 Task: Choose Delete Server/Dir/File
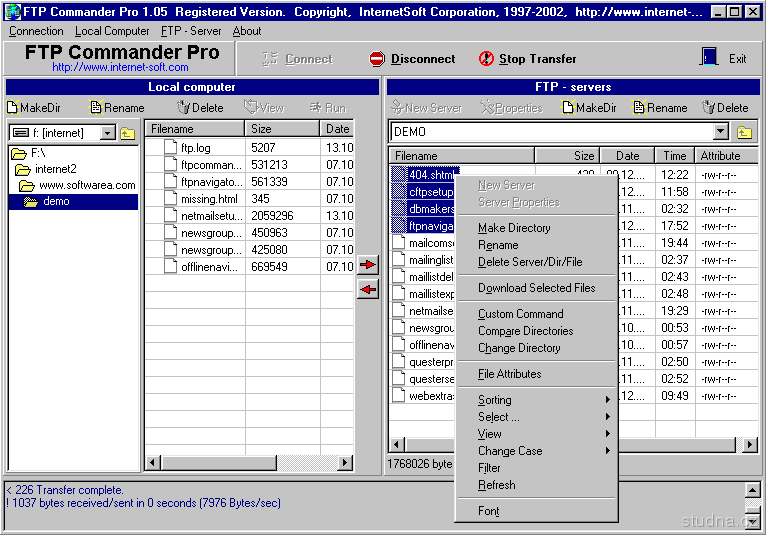click(536, 262)
